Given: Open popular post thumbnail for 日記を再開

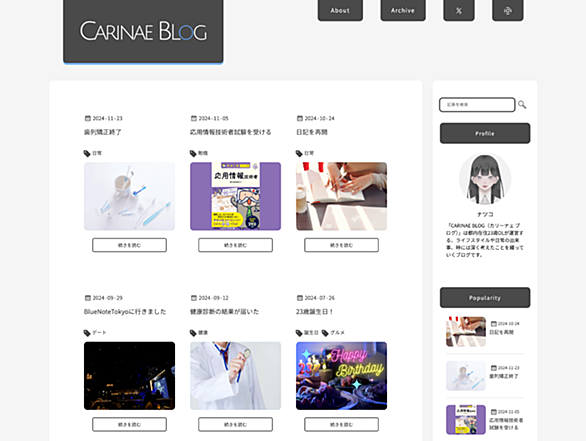Looking at the screenshot, I should (466, 331).
